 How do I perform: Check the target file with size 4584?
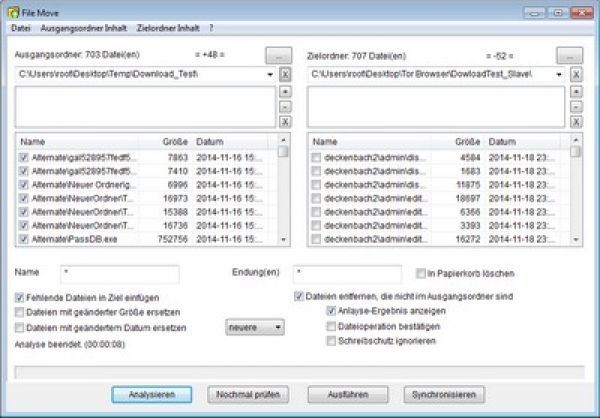coord(316,157)
